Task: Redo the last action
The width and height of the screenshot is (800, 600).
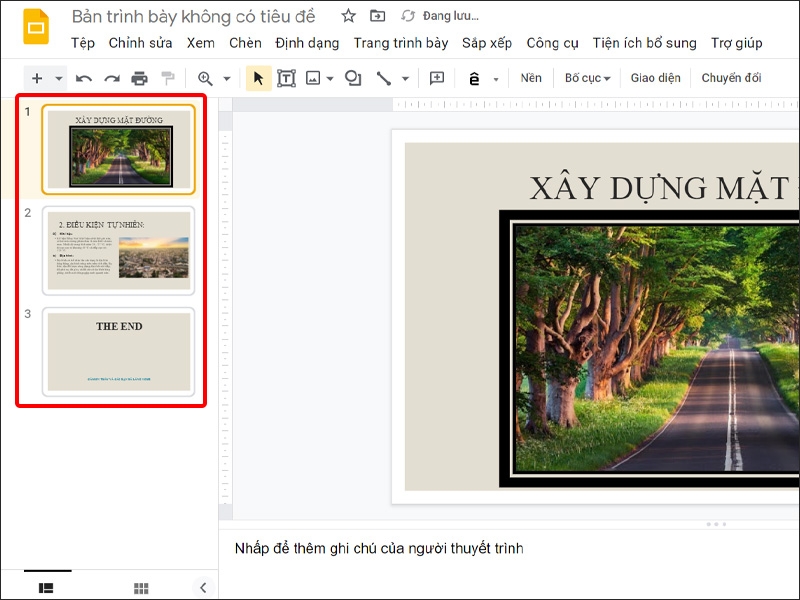Action: 112,78
